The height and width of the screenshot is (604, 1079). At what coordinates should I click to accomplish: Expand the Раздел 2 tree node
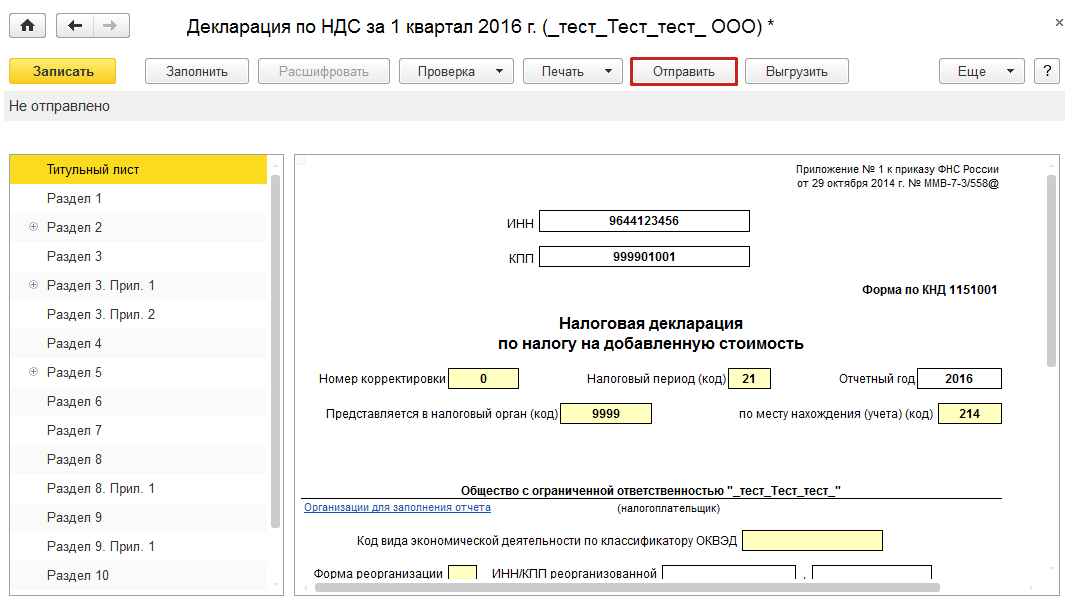coord(33,228)
